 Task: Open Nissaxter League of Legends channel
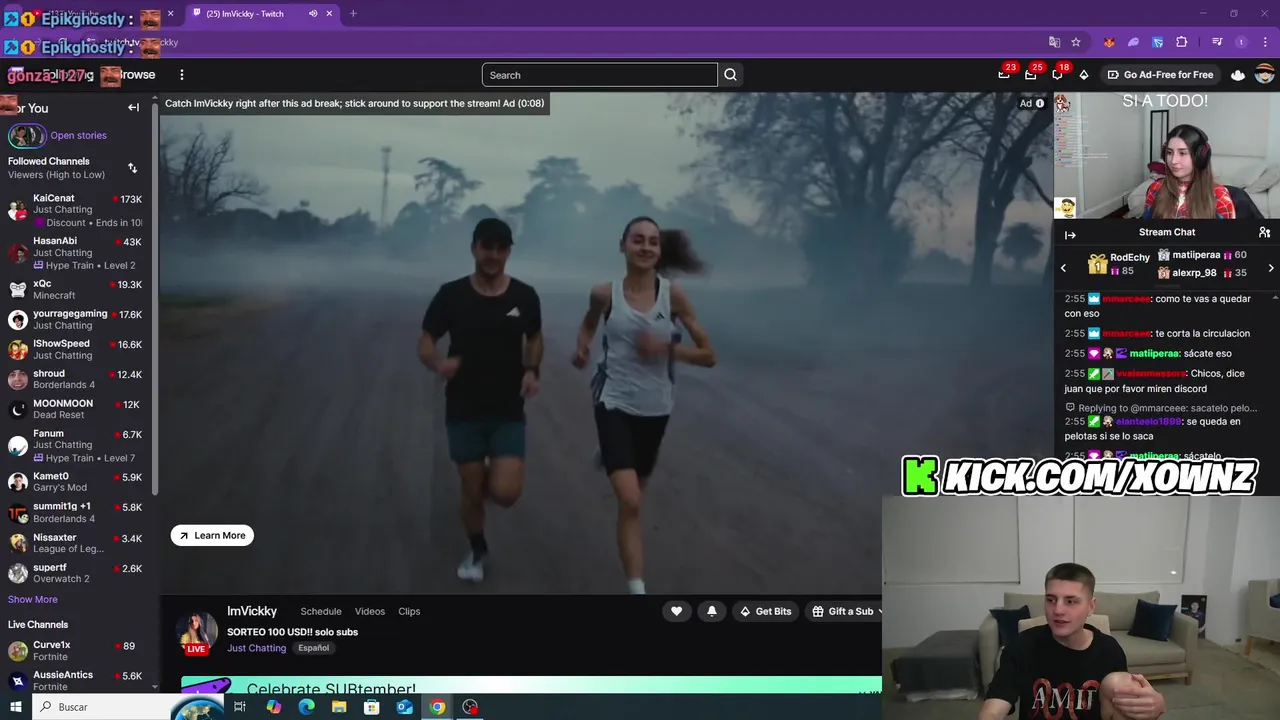[x=76, y=543]
